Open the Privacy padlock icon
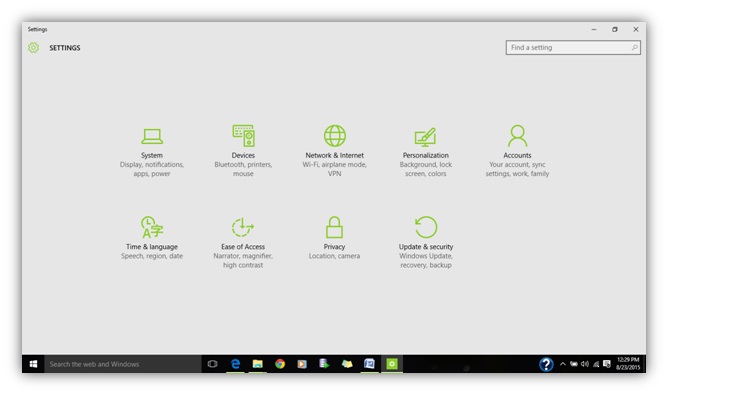The image size is (736, 395). pos(334,227)
